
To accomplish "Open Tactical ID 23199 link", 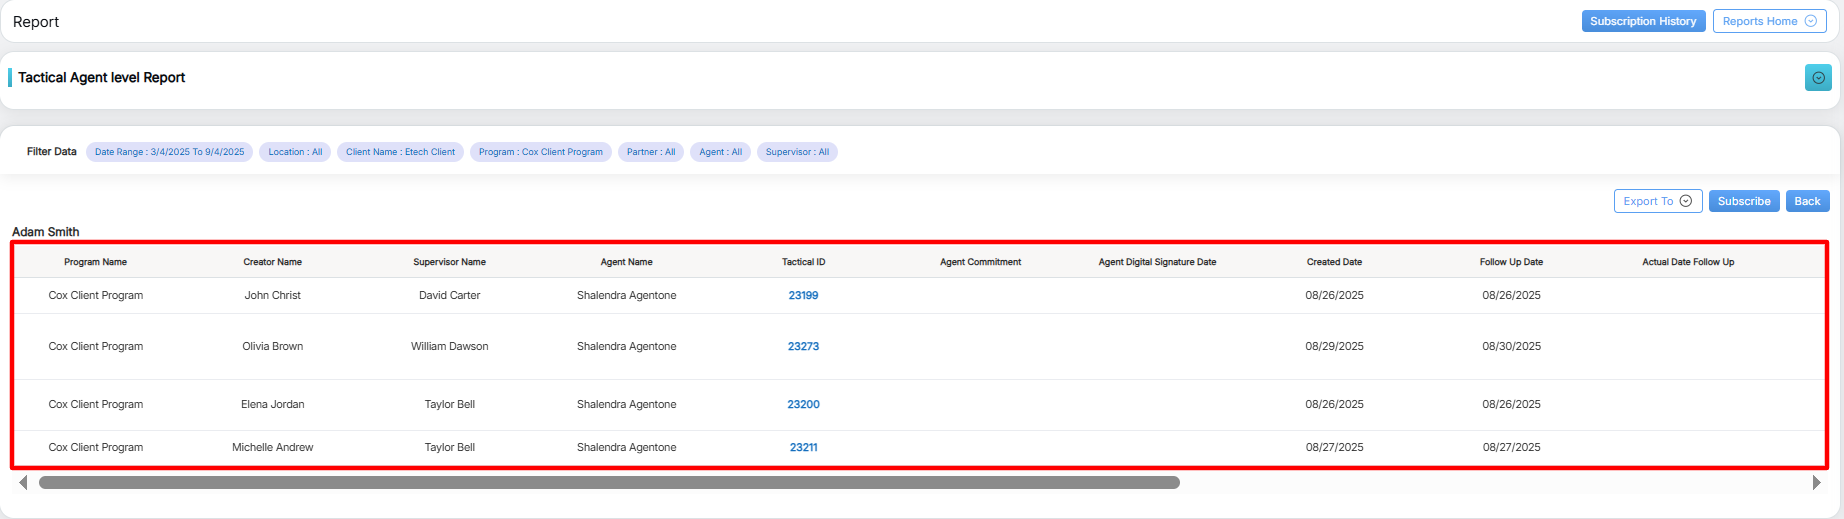I will pyautogui.click(x=803, y=296).
